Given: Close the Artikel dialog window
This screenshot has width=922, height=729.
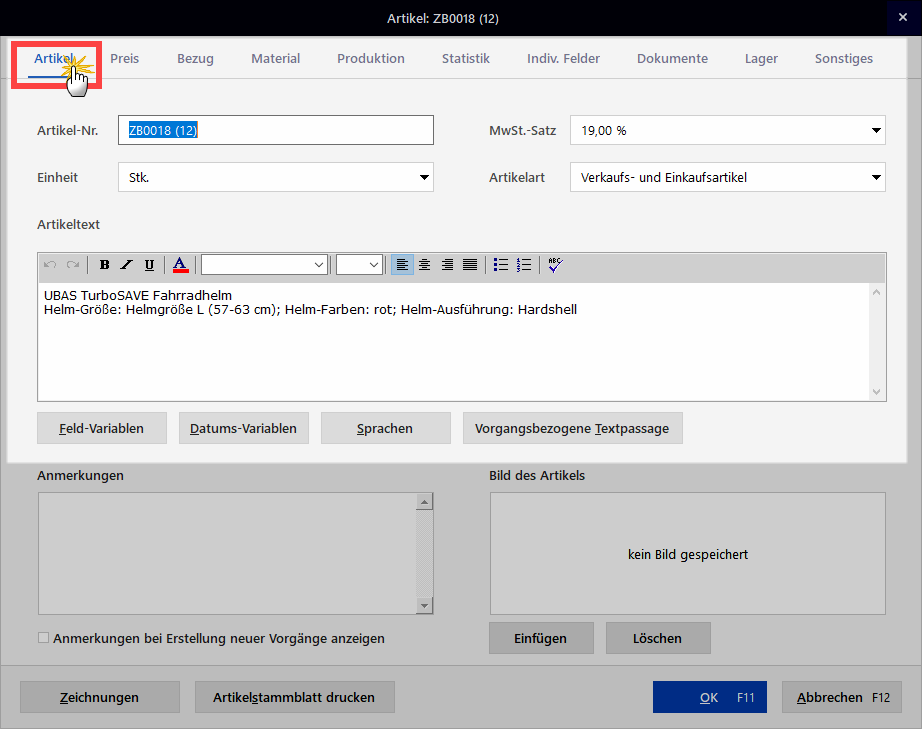Looking at the screenshot, I should pos(903,18).
